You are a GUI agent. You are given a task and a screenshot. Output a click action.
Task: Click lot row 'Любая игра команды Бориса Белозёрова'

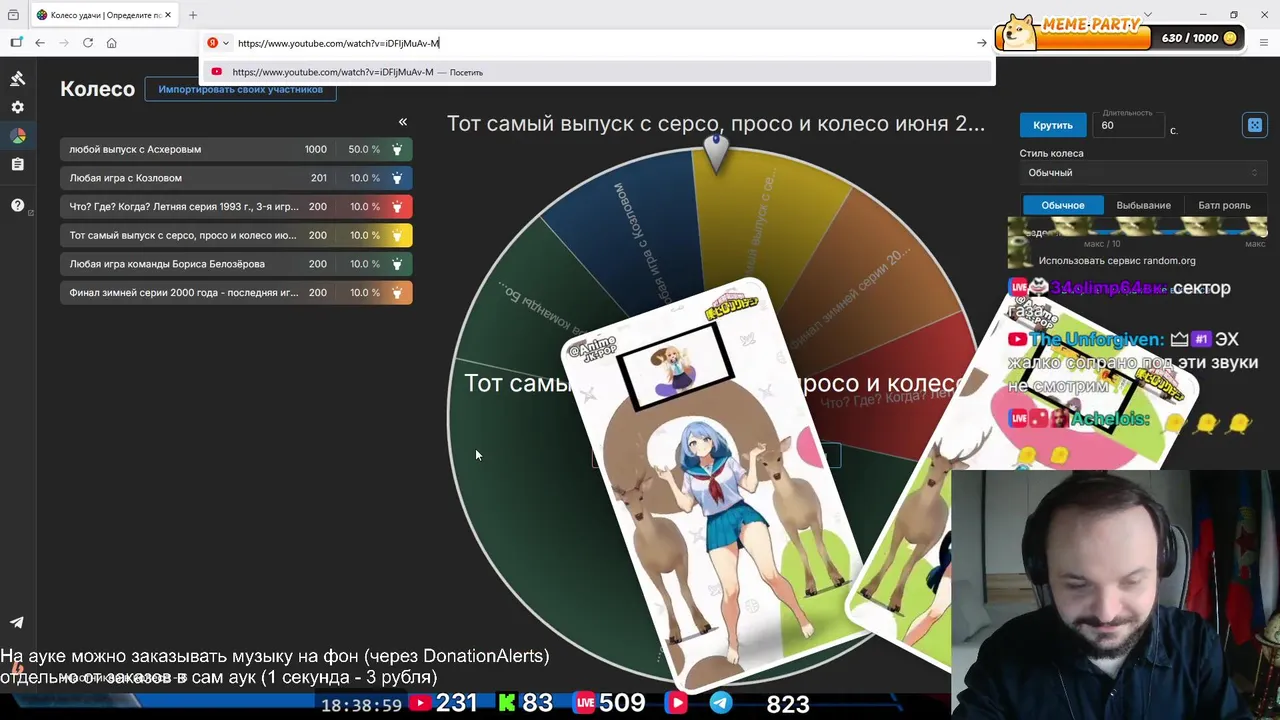coord(236,264)
